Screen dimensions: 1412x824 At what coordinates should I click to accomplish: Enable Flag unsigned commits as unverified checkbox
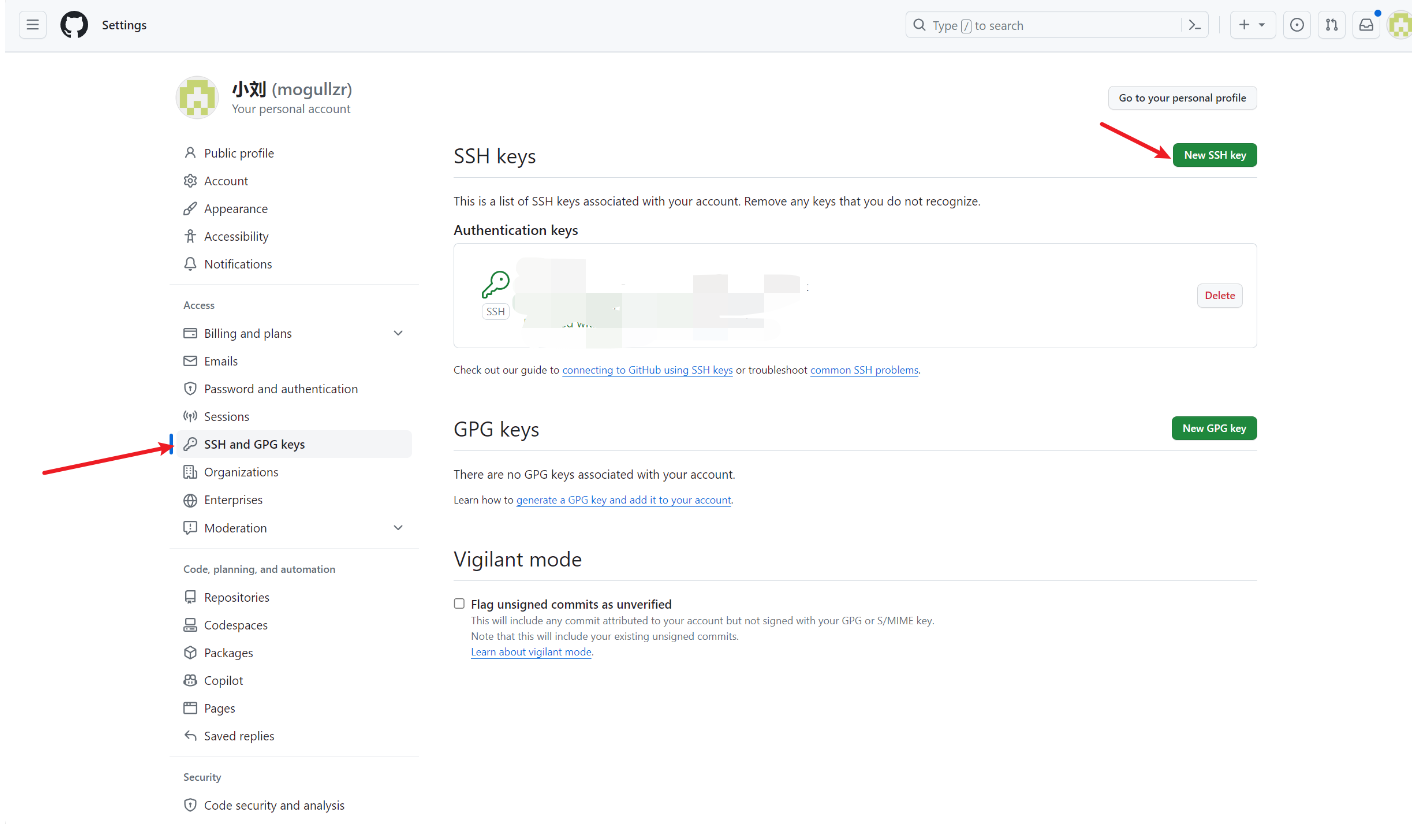459,604
